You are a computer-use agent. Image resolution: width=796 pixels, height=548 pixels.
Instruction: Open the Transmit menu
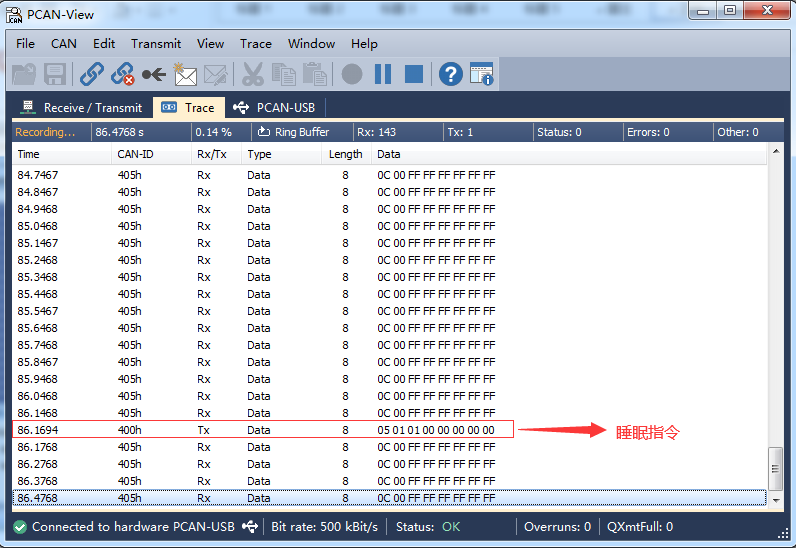click(x=156, y=44)
